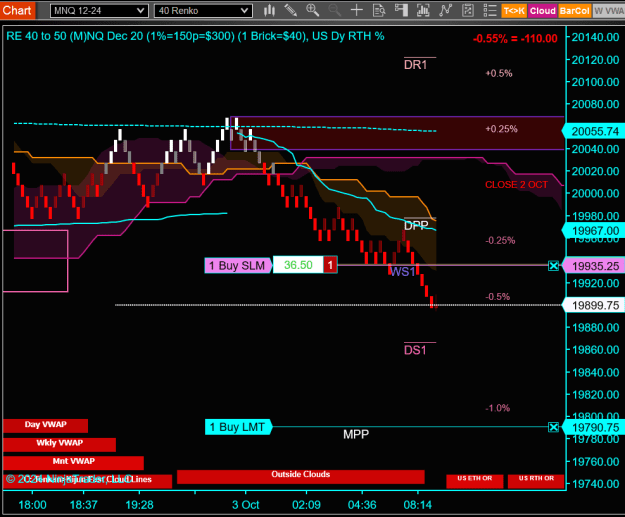Click the 19935.25 stop price marker

(x=594, y=266)
